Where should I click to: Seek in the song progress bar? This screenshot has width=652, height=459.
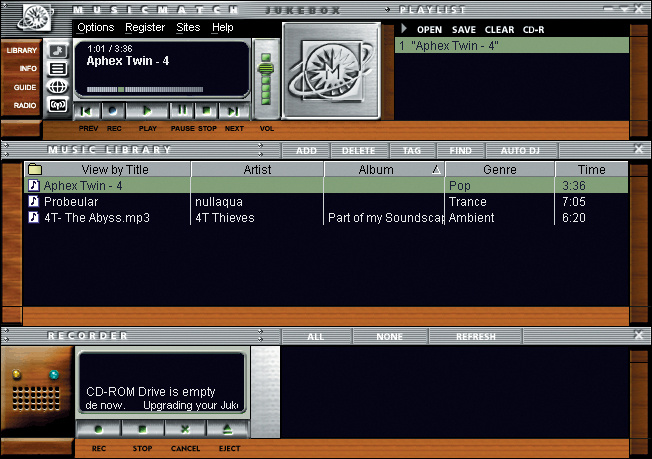pyautogui.click(x=145, y=89)
